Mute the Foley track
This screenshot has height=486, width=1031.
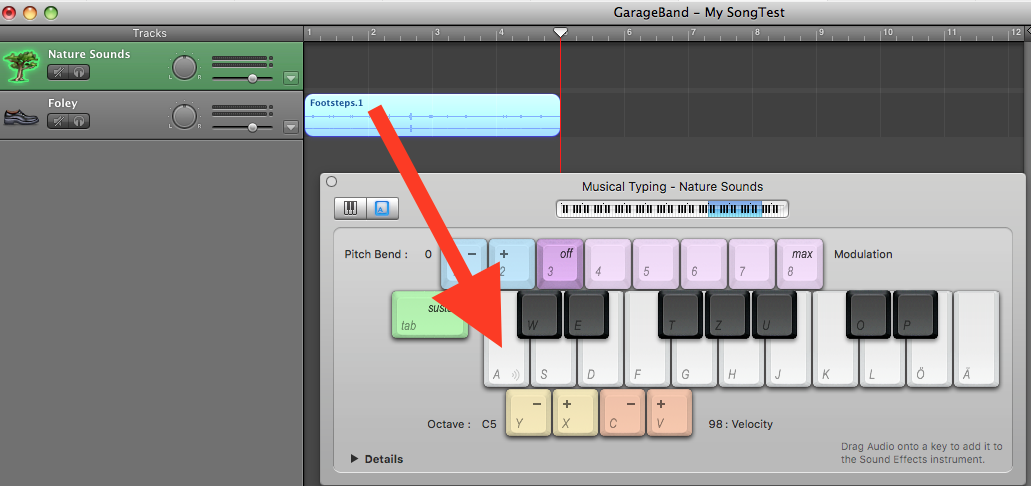click(57, 121)
